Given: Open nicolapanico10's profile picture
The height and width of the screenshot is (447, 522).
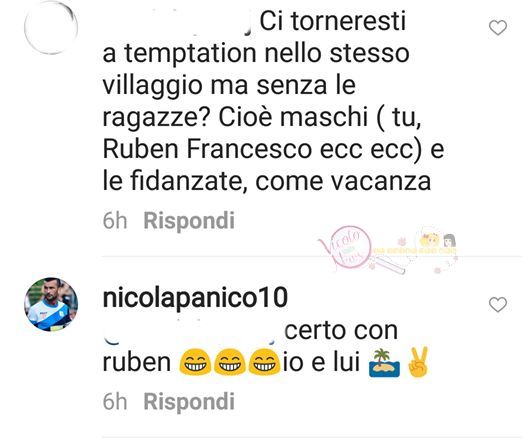Looking at the screenshot, I should coord(51,304).
